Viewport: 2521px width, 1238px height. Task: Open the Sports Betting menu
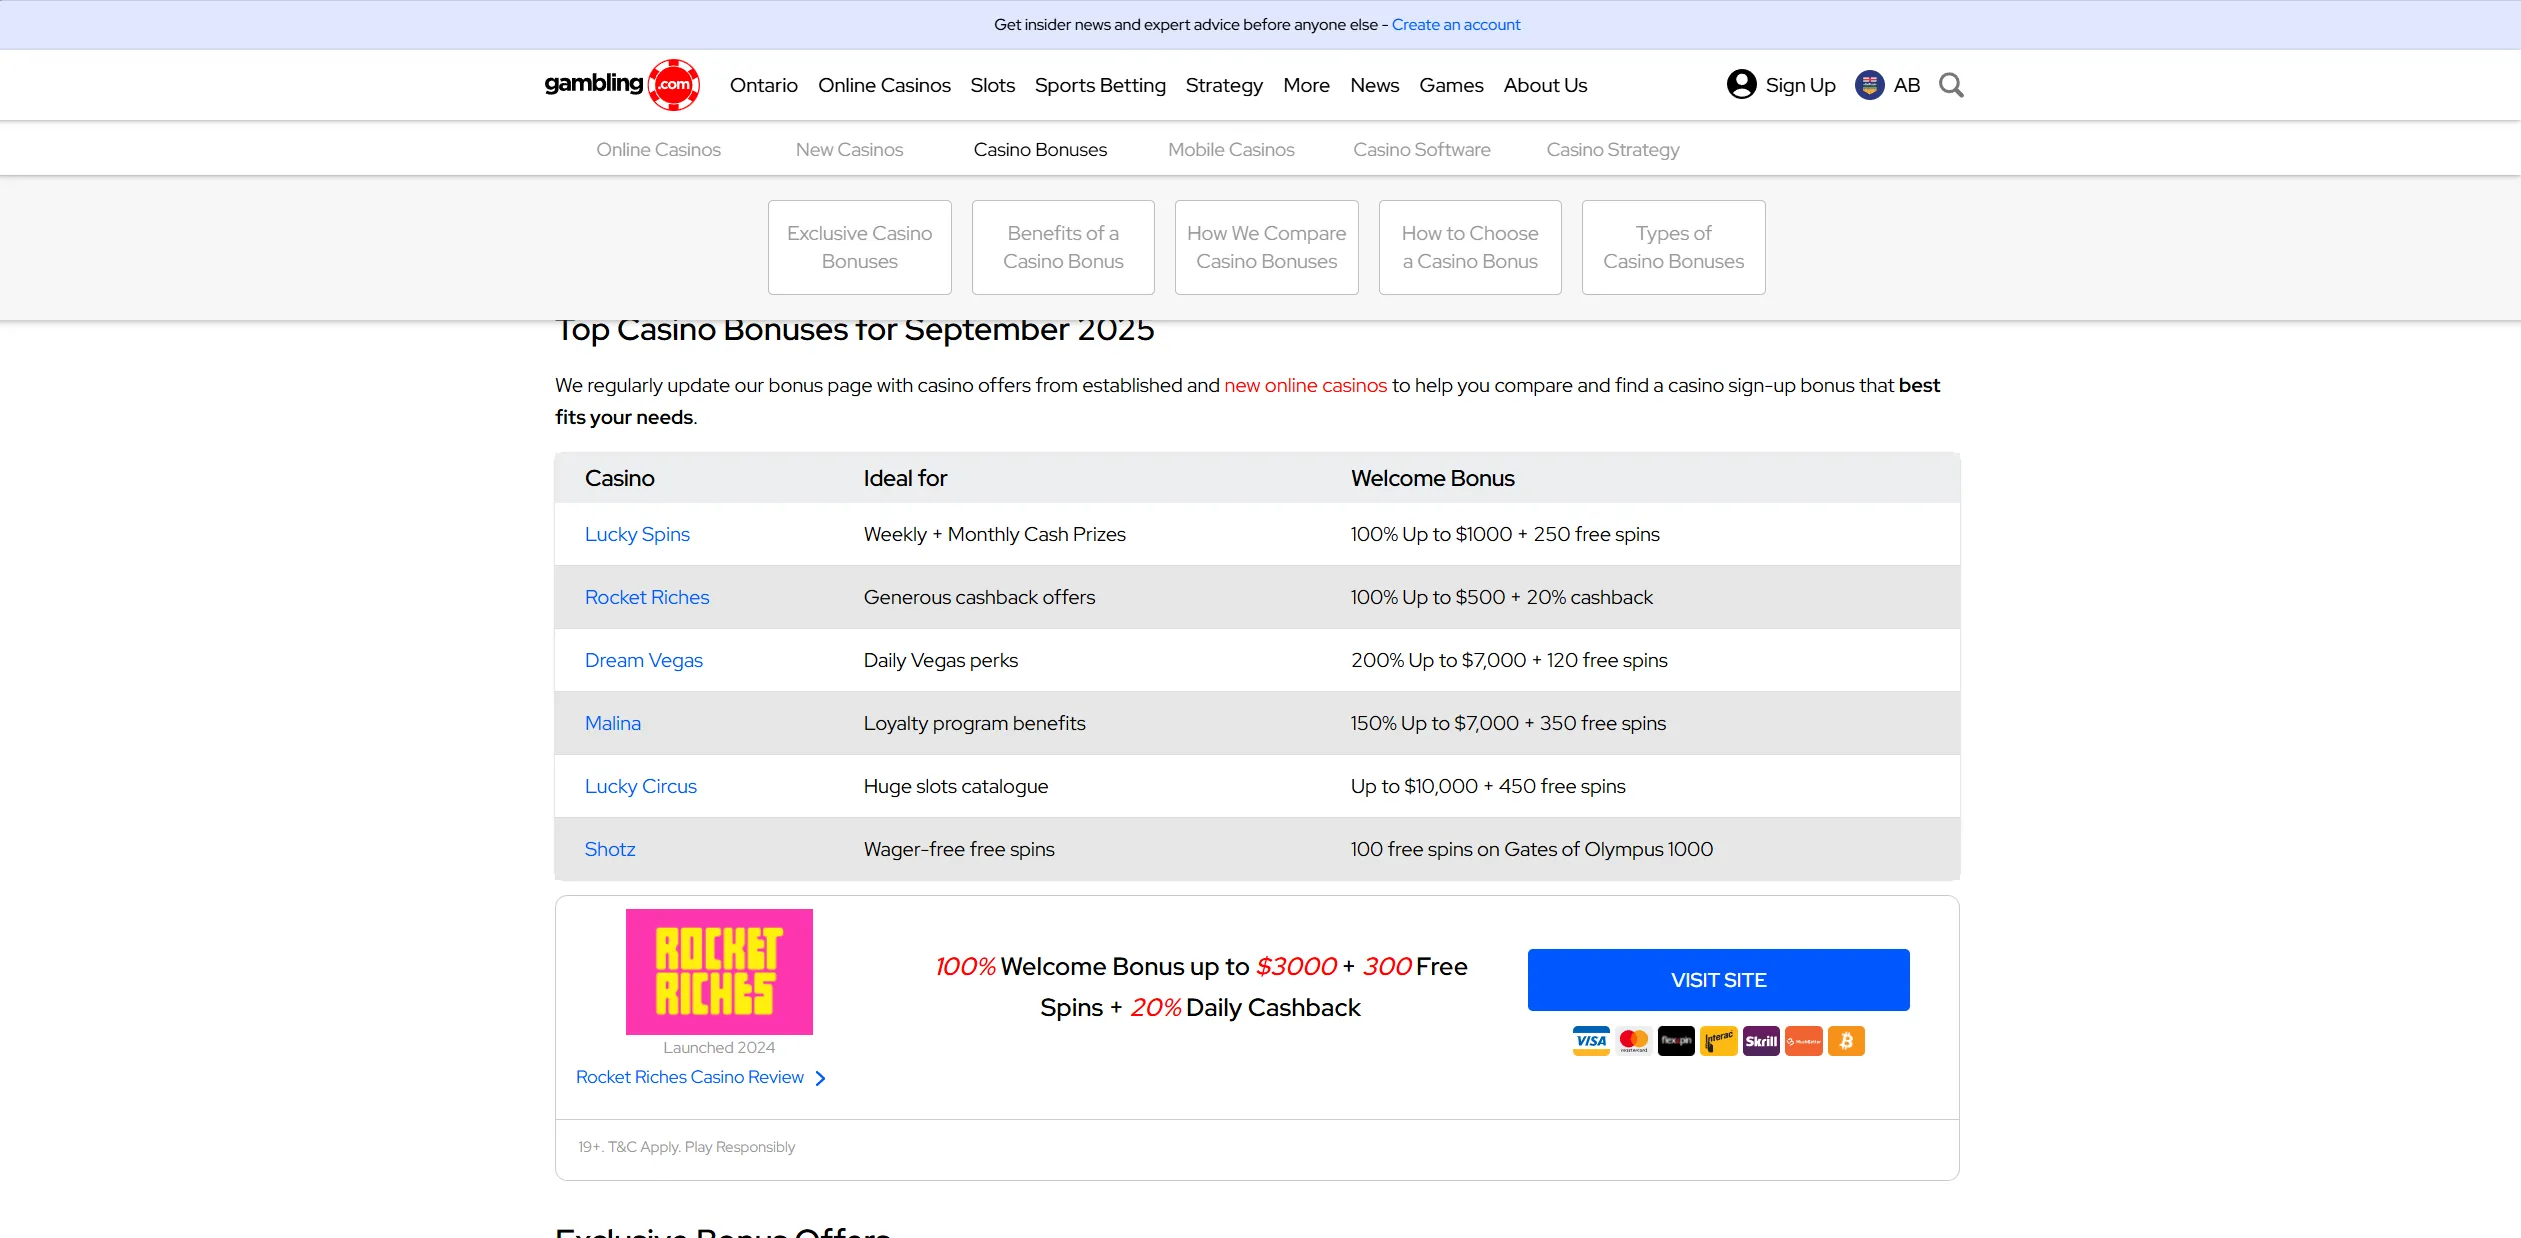point(1100,85)
